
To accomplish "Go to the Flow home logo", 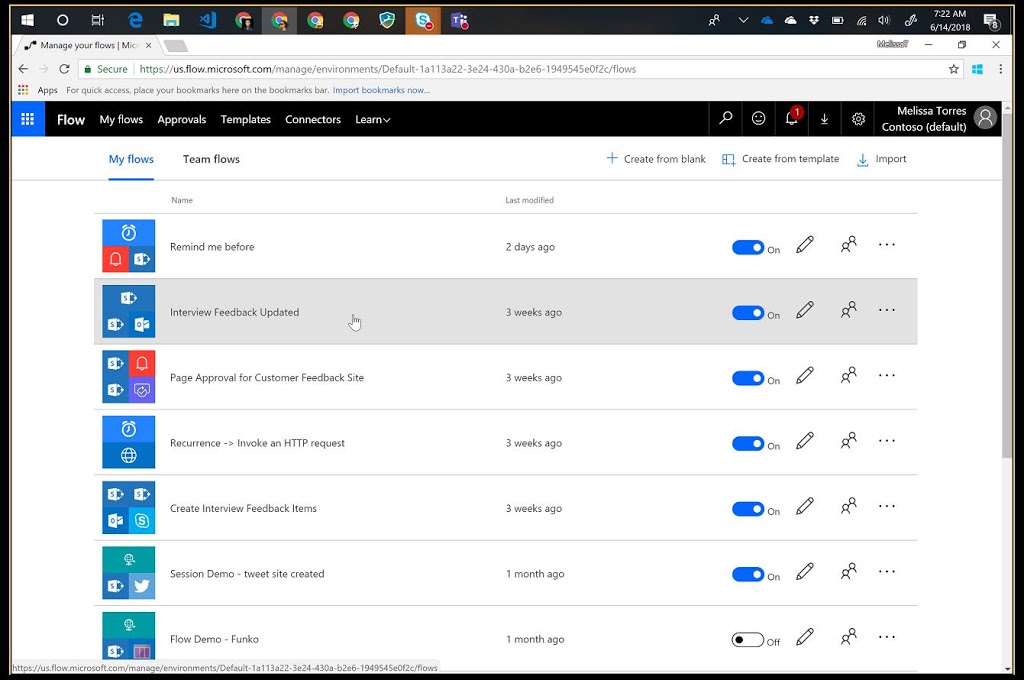I will 71,120.
